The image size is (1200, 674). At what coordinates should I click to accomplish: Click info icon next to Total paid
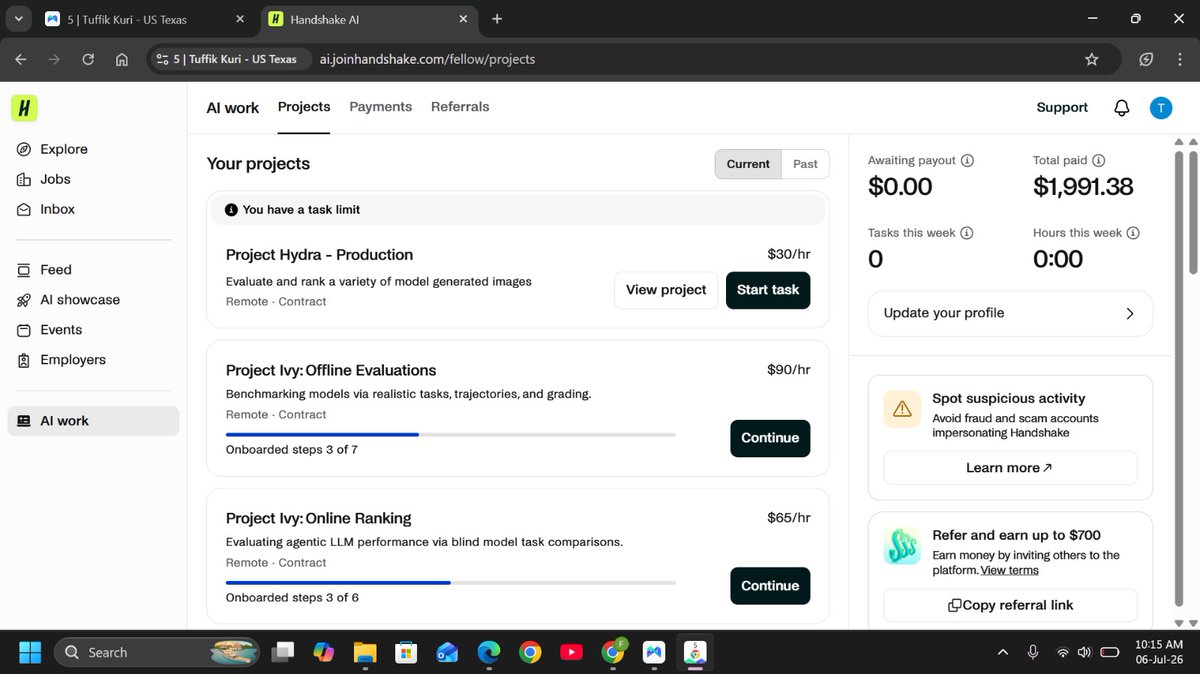coord(1098,160)
